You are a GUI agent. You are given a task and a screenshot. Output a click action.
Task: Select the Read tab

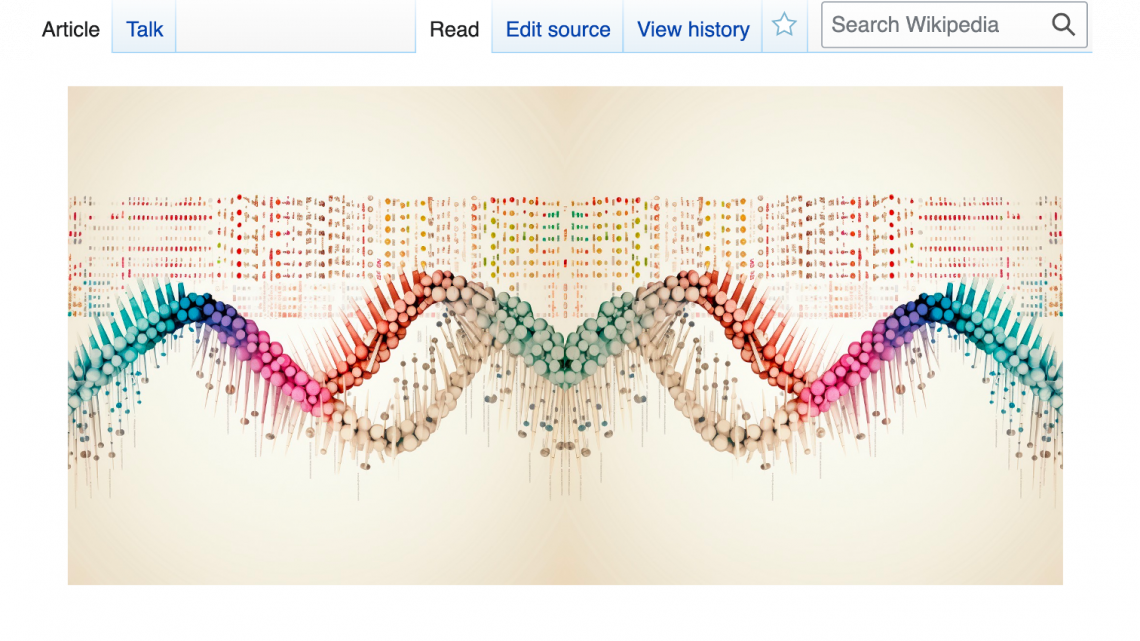click(454, 29)
